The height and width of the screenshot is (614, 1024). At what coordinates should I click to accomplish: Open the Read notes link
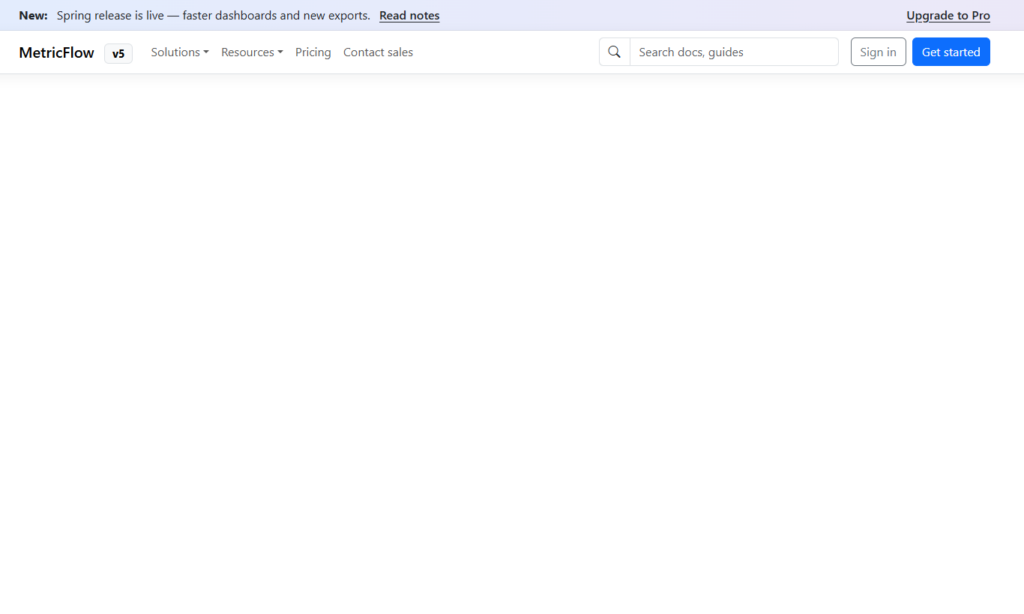point(409,16)
